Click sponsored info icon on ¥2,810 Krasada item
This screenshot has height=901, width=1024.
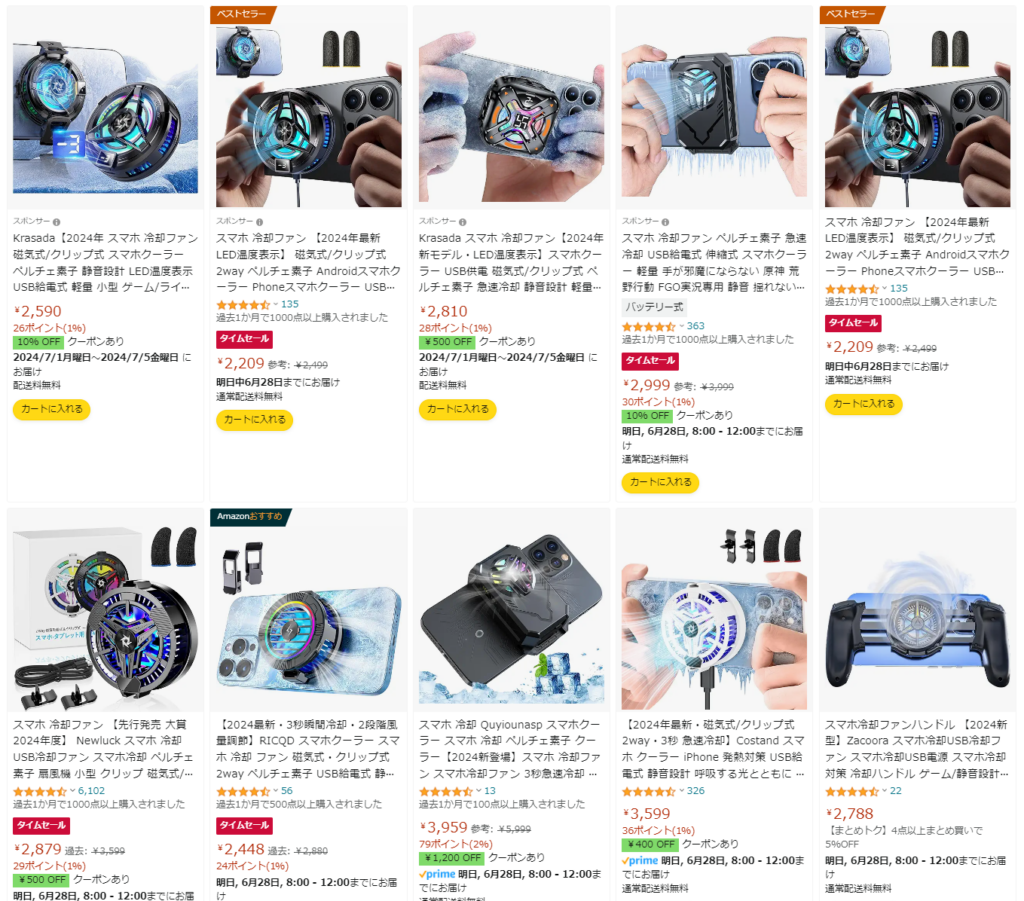(x=462, y=222)
